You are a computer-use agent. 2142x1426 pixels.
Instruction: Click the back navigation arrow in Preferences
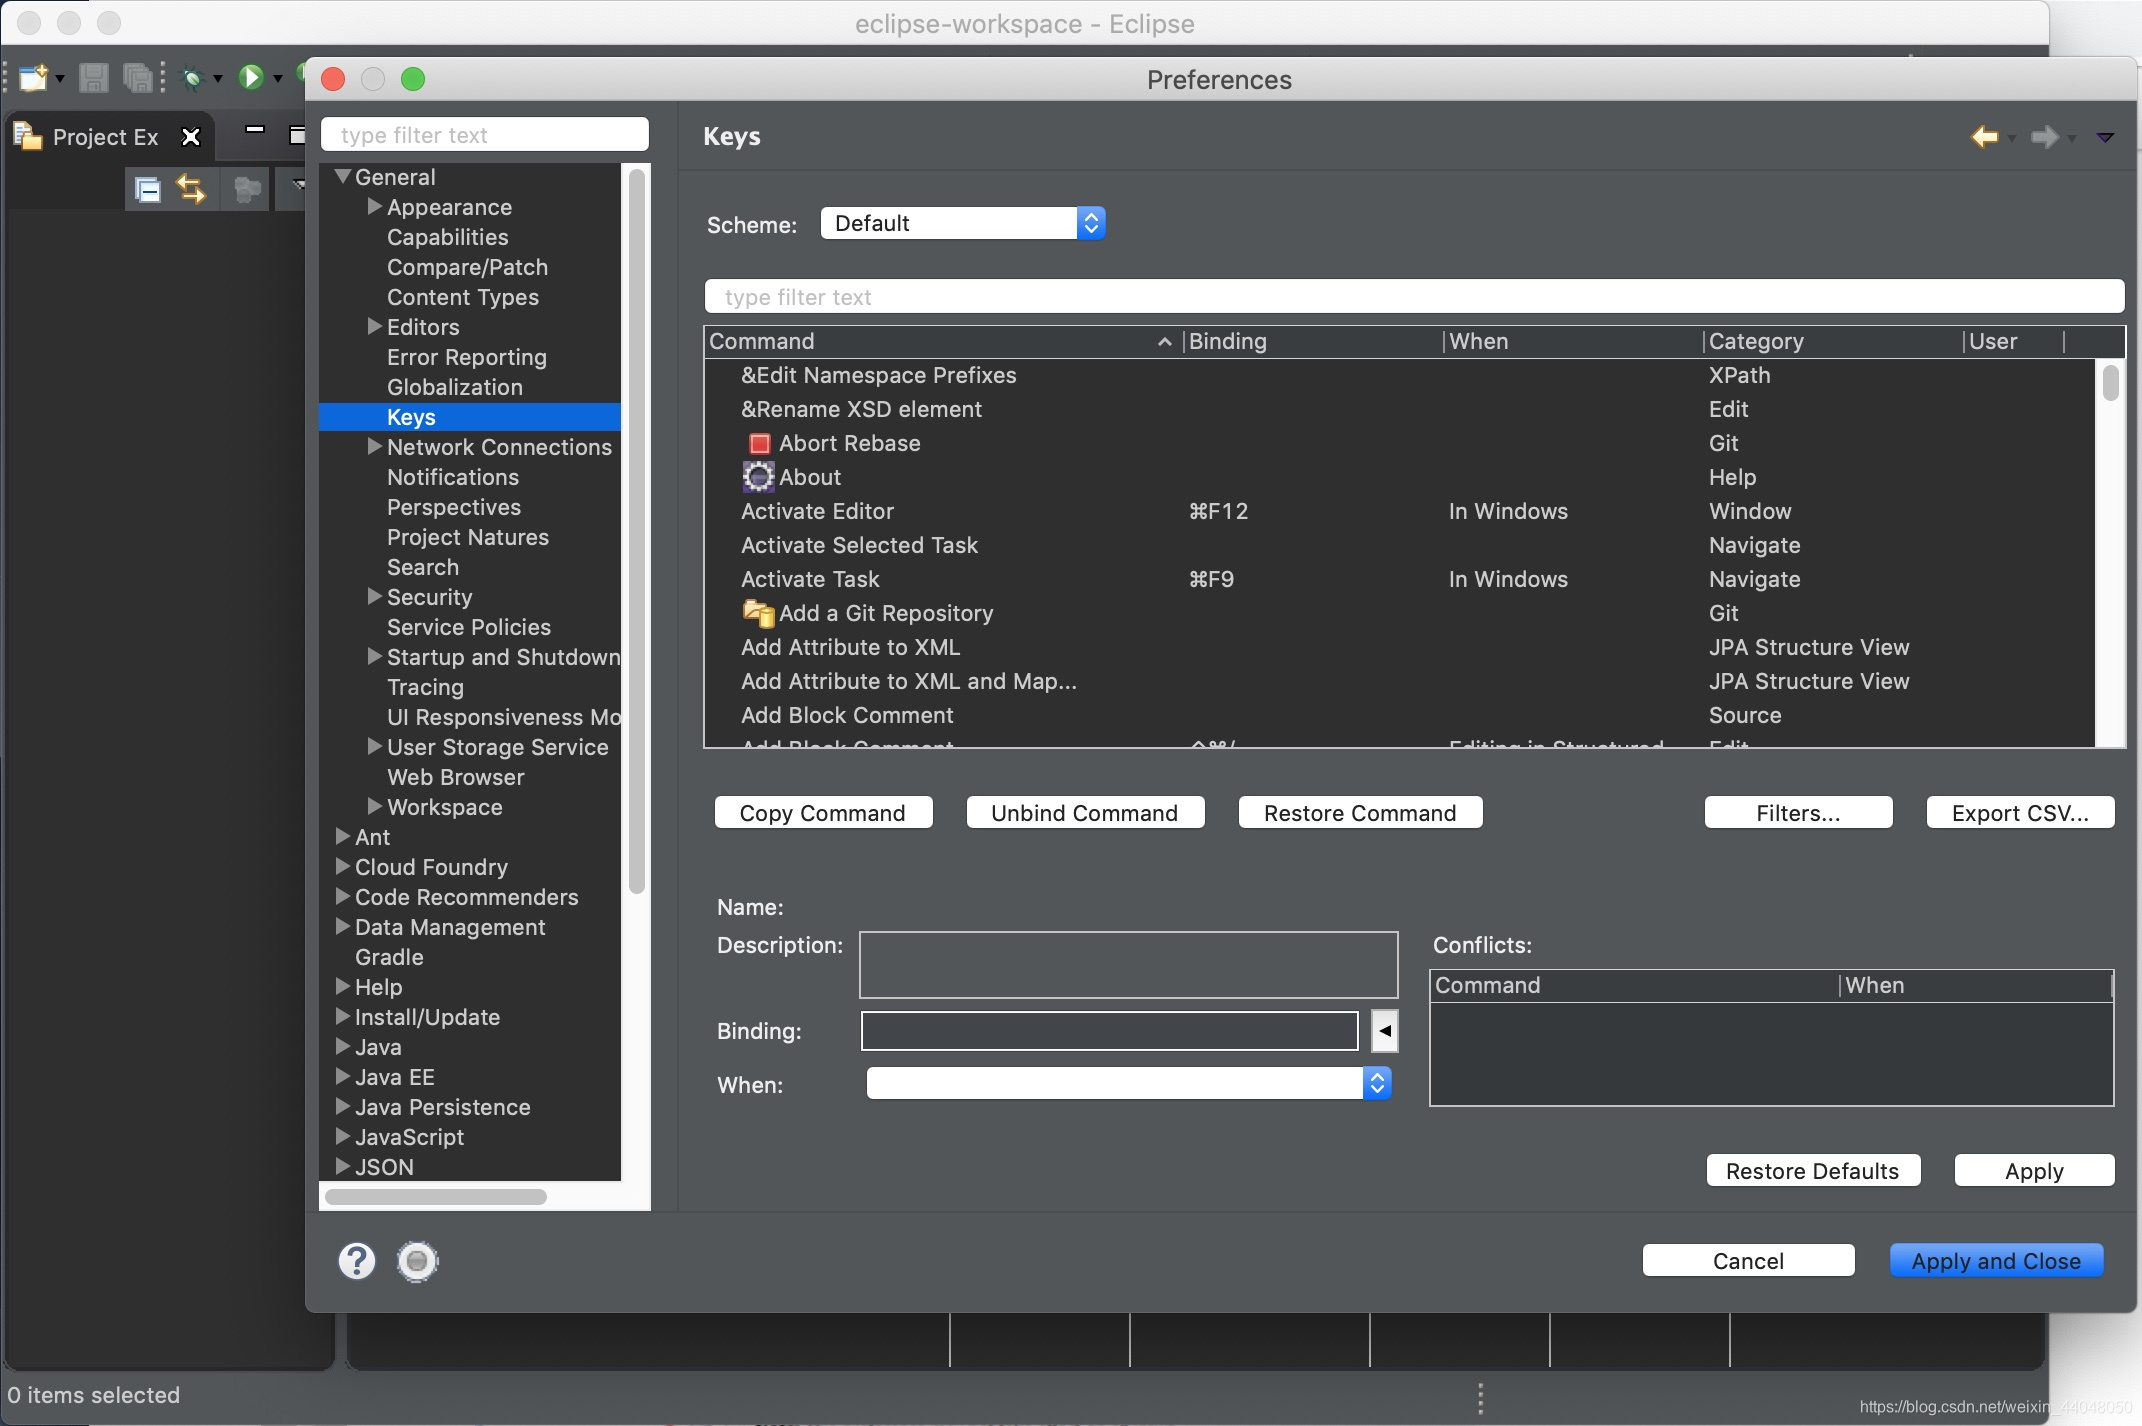click(x=1984, y=137)
